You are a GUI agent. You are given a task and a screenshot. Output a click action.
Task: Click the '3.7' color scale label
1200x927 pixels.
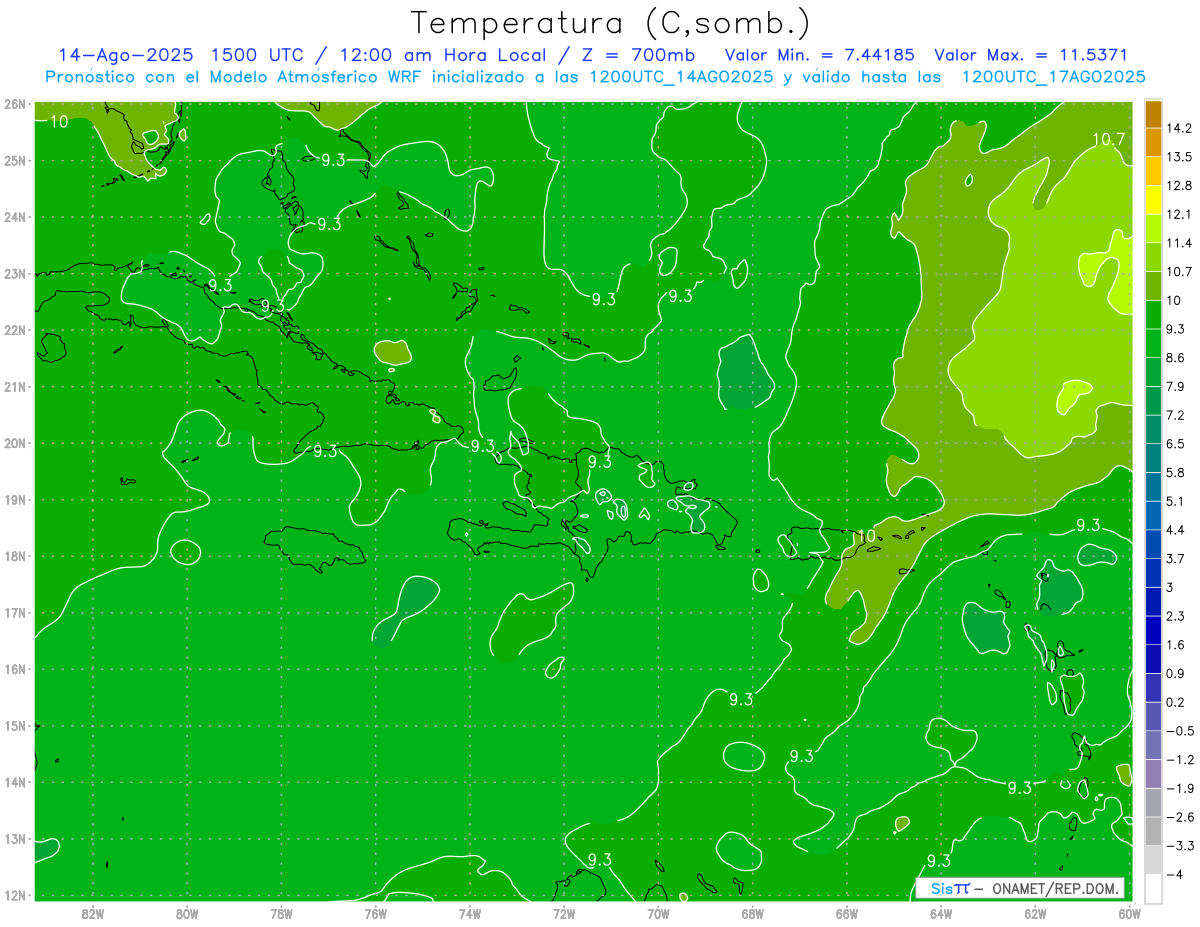(1176, 558)
